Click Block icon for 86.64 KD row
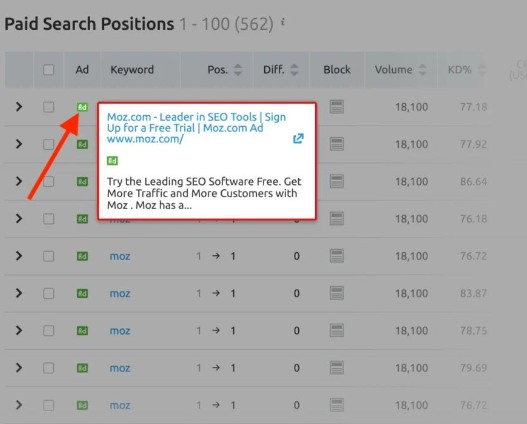527x424 pixels. pos(336,181)
